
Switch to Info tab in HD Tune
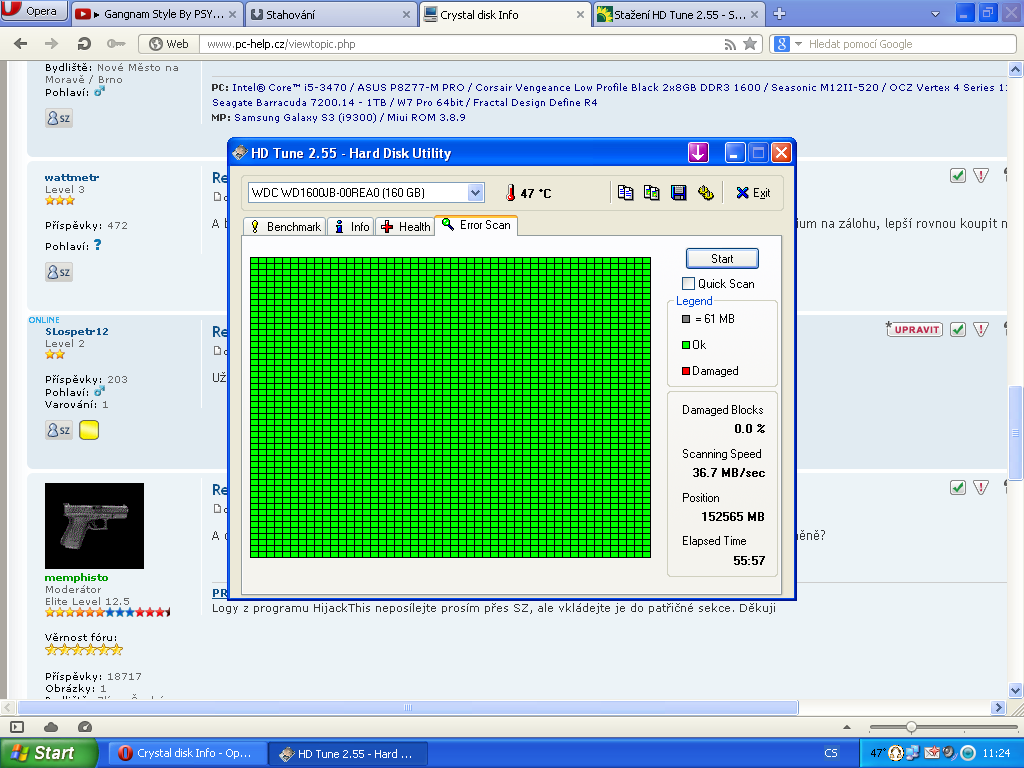pyautogui.click(x=351, y=227)
